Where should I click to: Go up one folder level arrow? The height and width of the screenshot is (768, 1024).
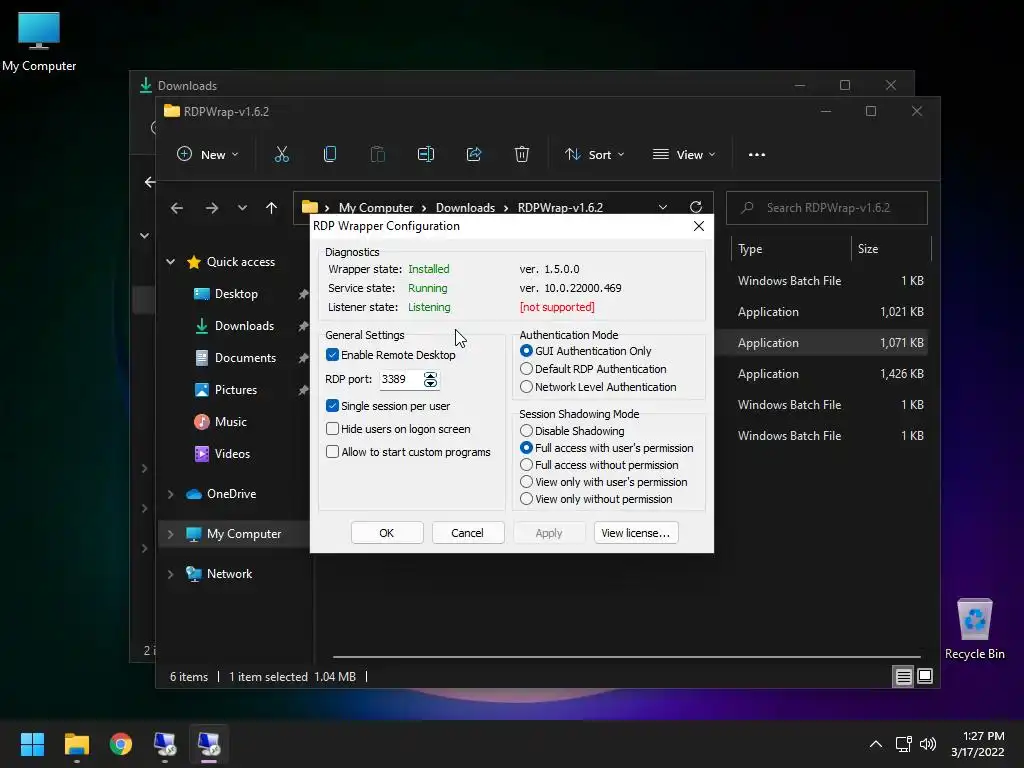[272, 208]
